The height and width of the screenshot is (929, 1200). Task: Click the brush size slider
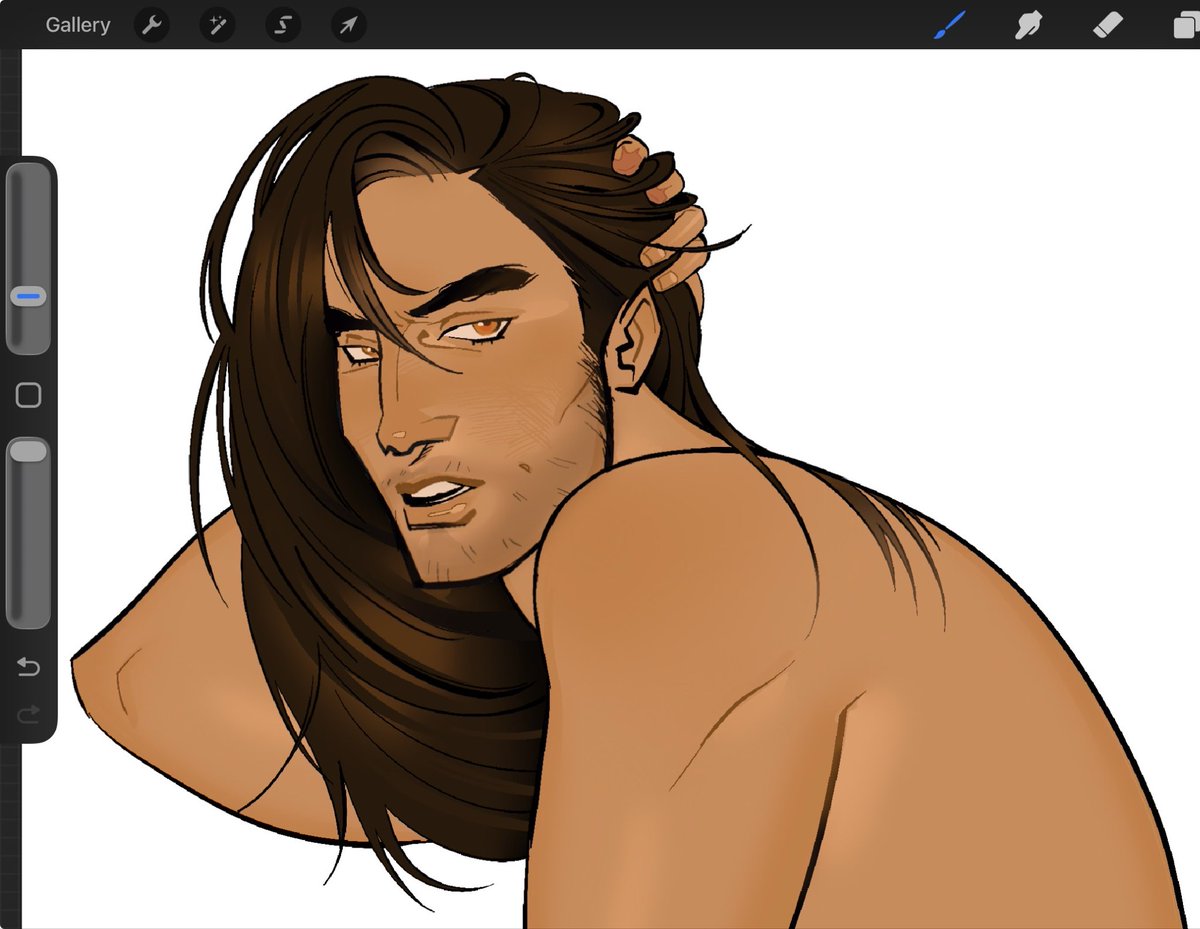(28, 259)
